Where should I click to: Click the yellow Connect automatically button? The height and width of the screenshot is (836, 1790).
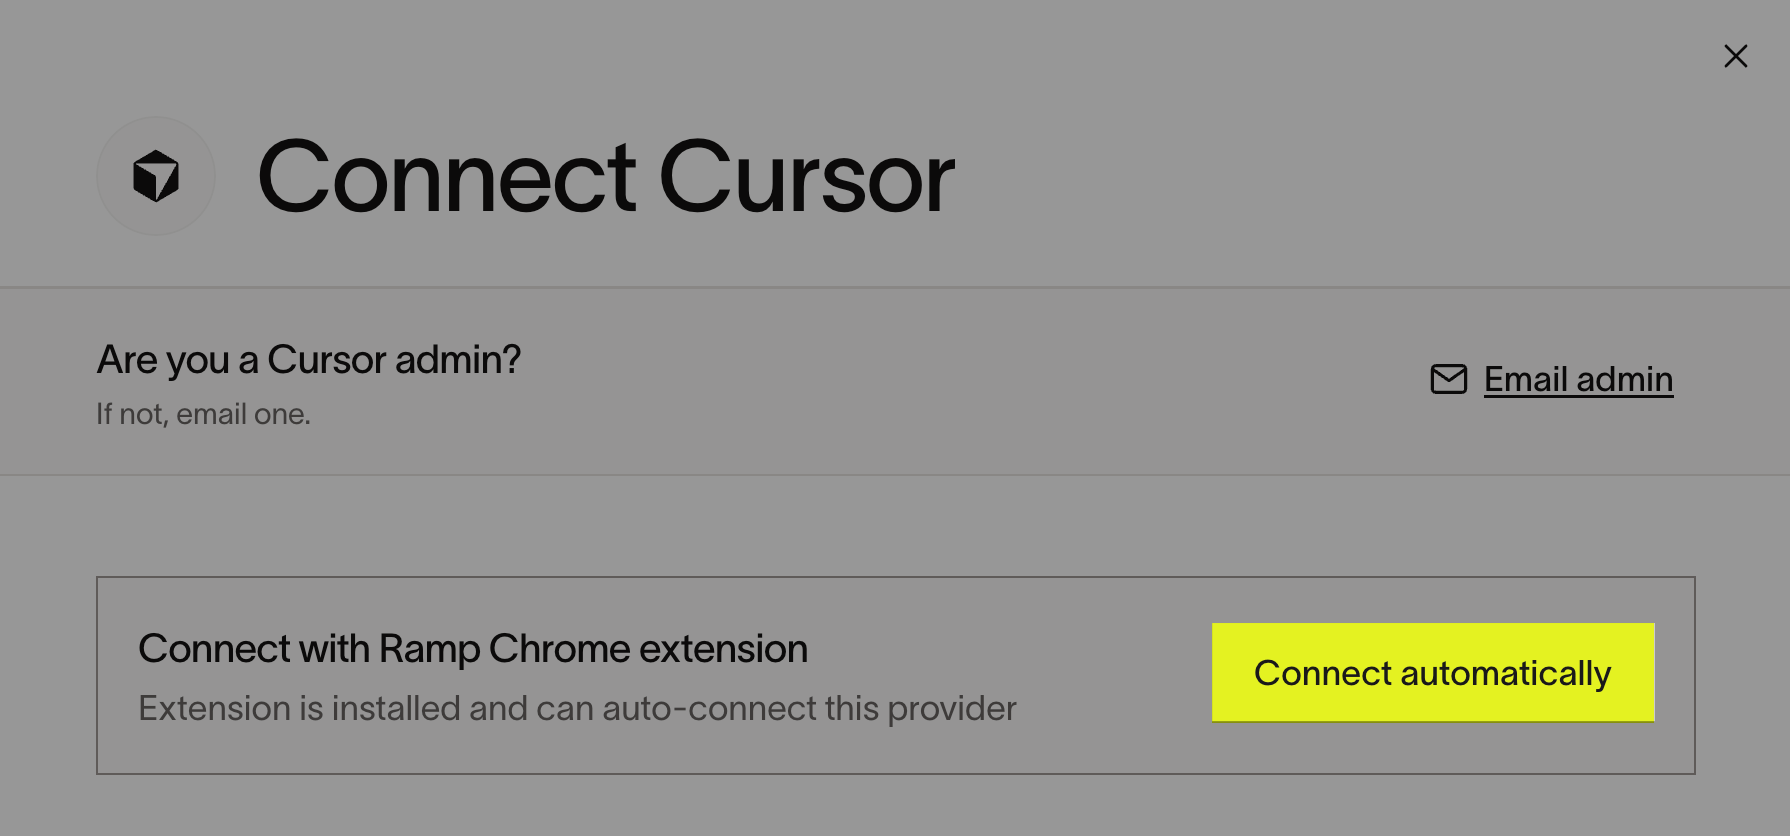[1433, 673]
